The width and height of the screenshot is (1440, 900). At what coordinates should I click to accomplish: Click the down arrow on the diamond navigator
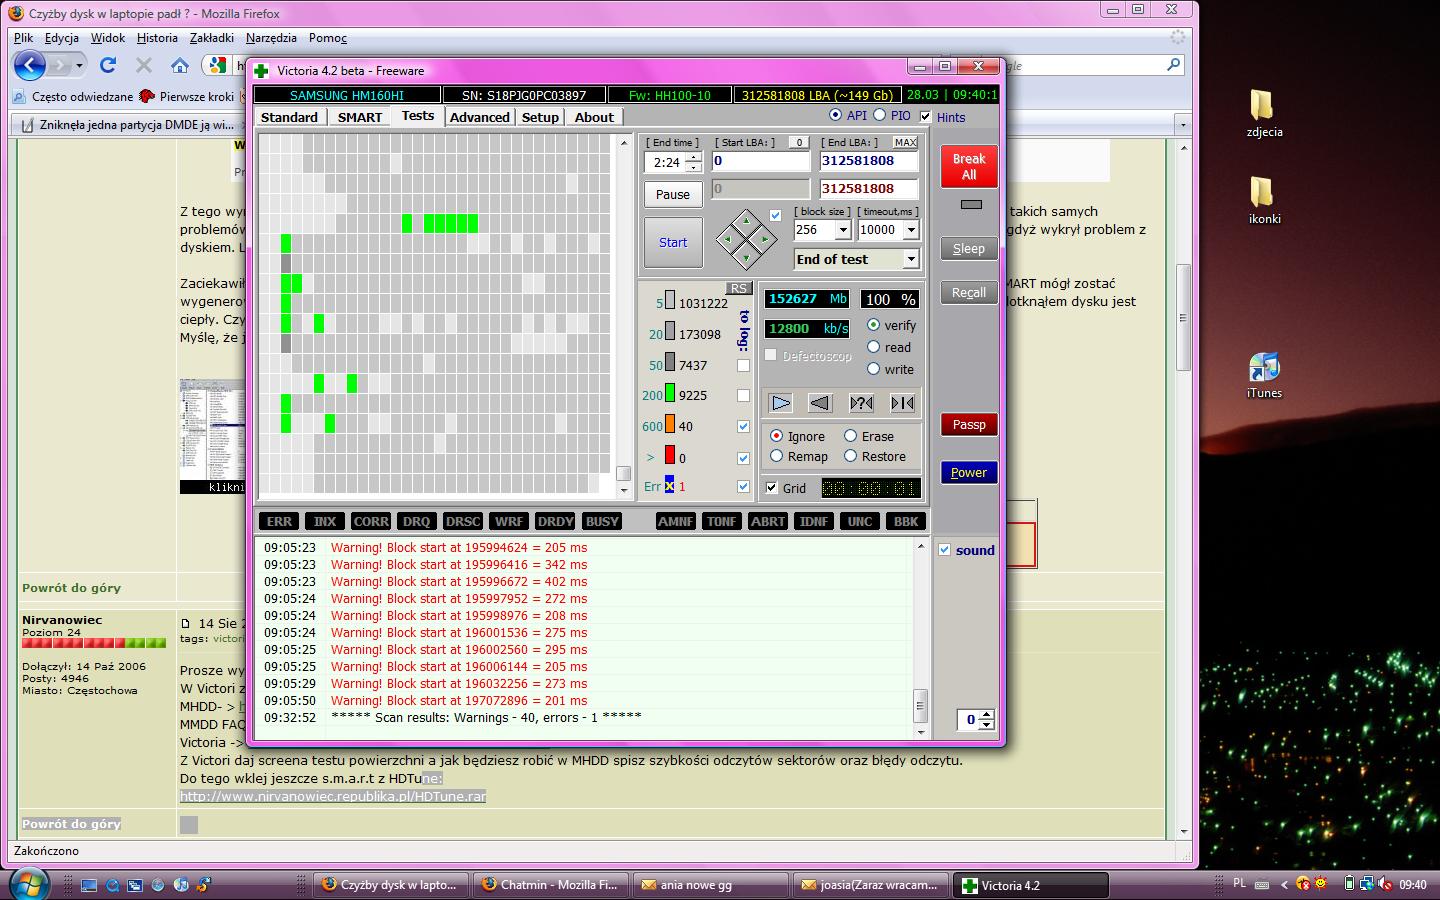click(746, 258)
